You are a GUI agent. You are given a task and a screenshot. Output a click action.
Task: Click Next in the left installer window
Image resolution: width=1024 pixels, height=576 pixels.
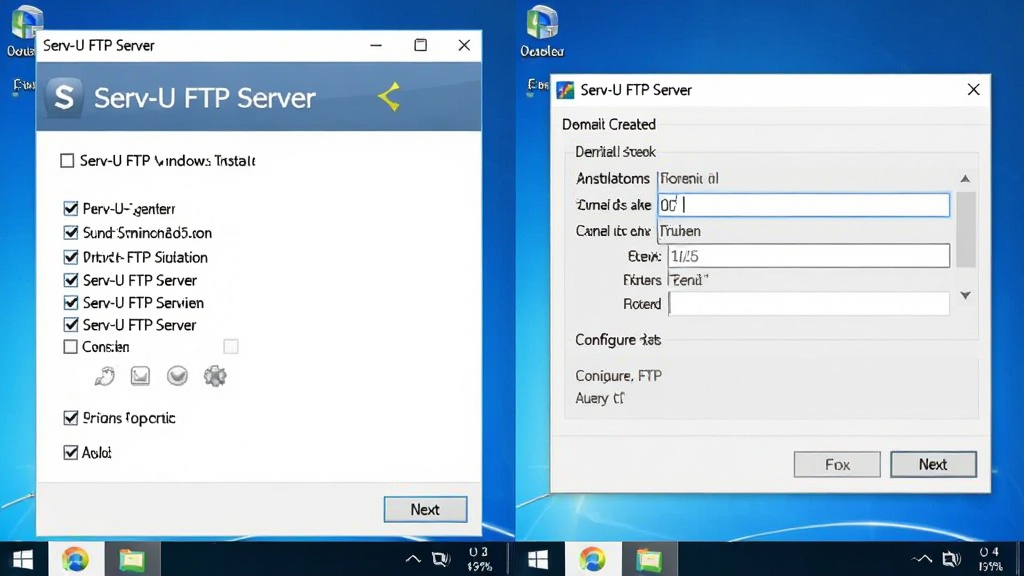tap(425, 509)
